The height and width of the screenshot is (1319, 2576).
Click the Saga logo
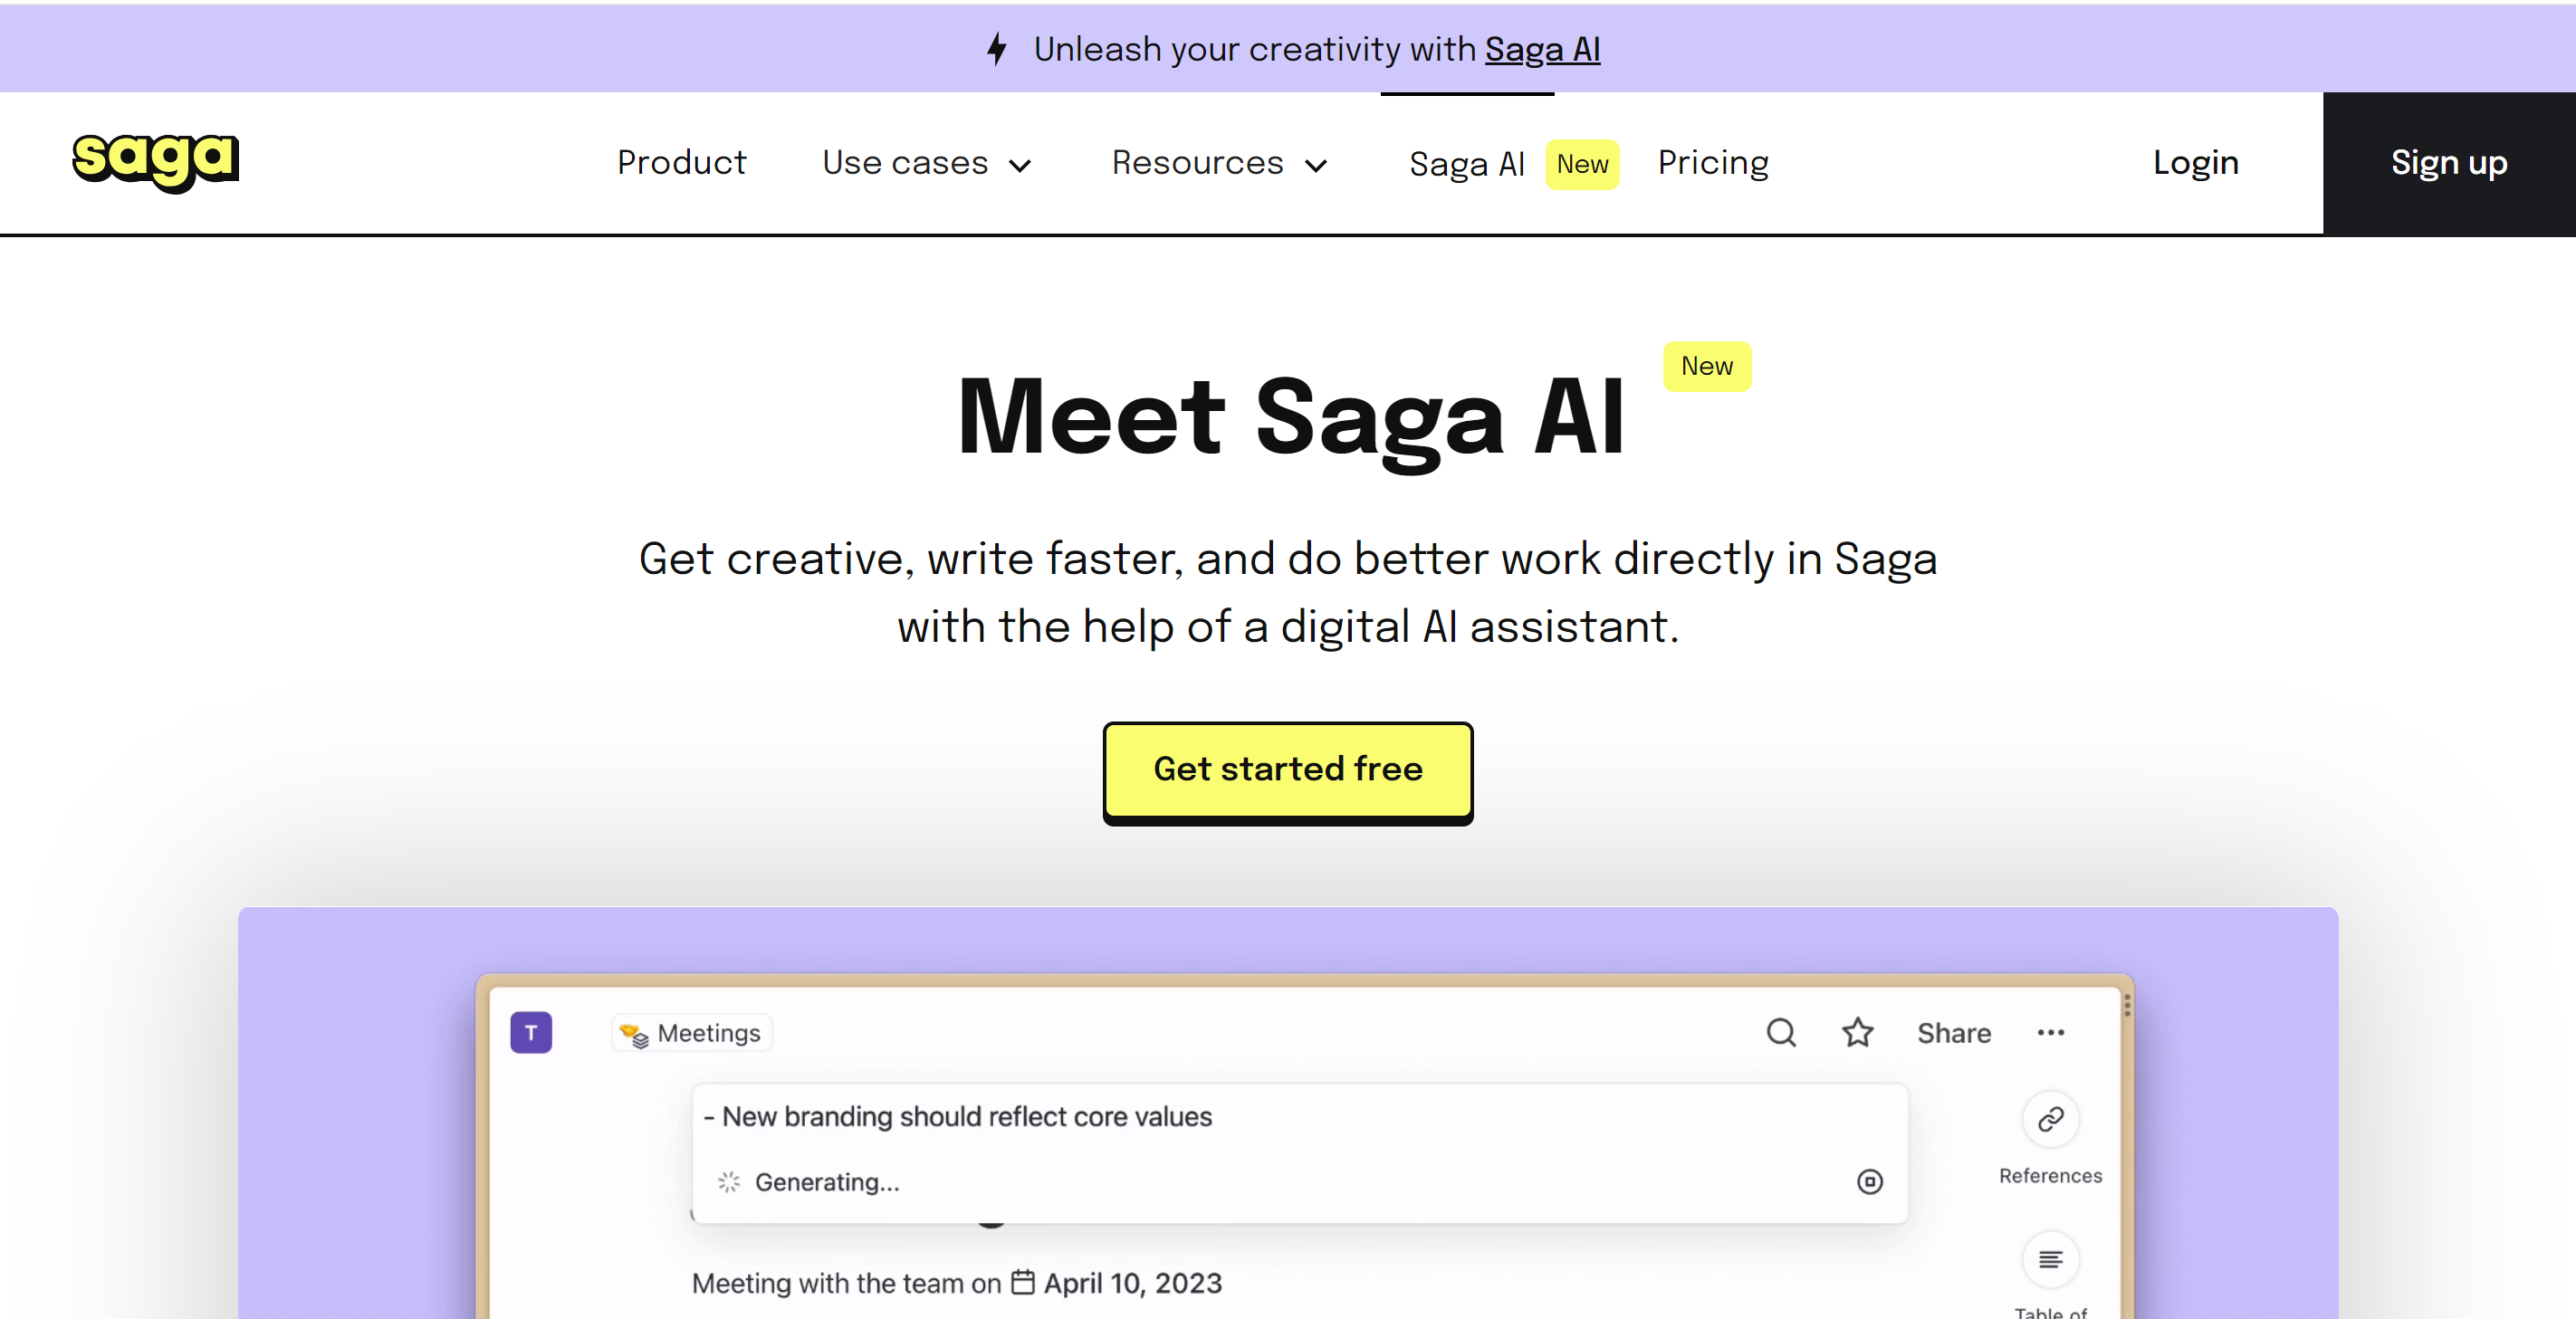(x=156, y=161)
